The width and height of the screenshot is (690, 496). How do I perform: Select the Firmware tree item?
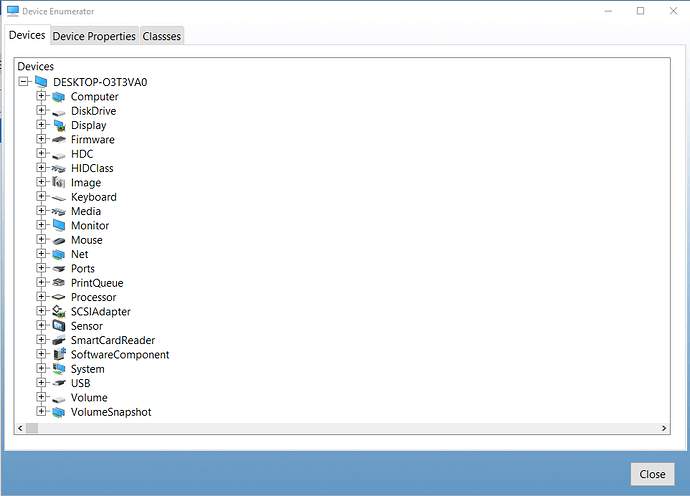(x=93, y=140)
